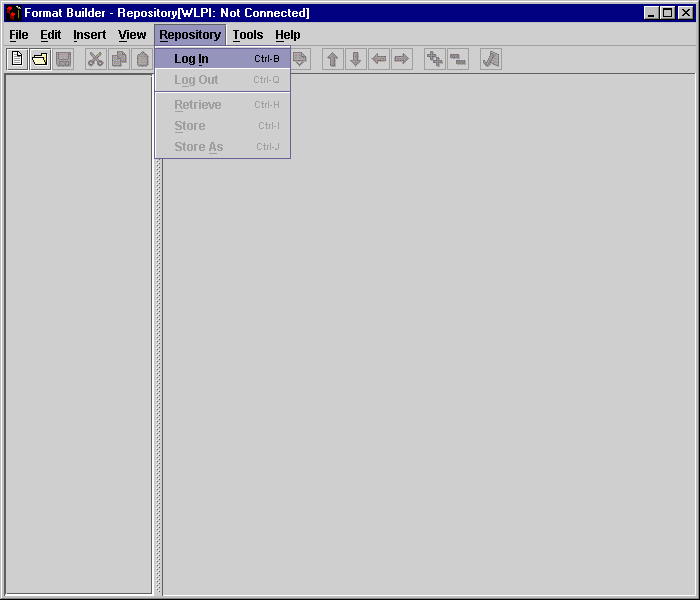Viewport: 700px width, 600px height.
Task: Choose Log Out from Repository menu
Action: [x=223, y=80]
